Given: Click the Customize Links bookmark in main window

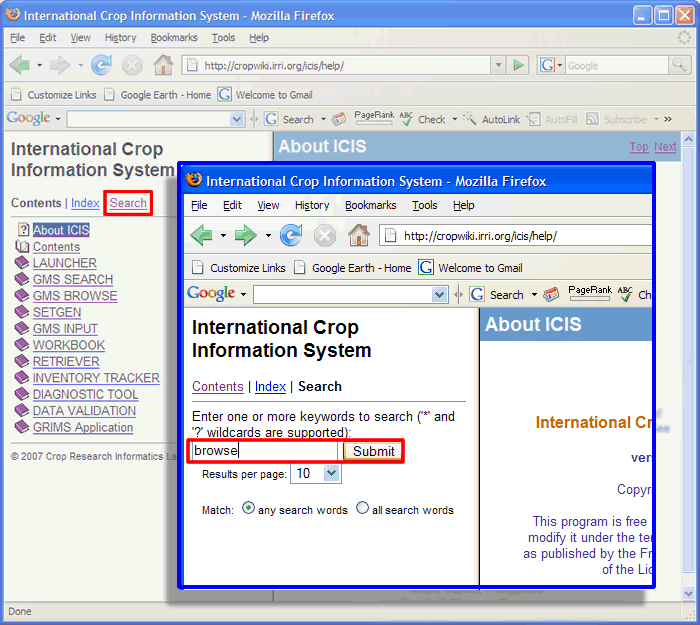Looking at the screenshot, I should [54, 95].
